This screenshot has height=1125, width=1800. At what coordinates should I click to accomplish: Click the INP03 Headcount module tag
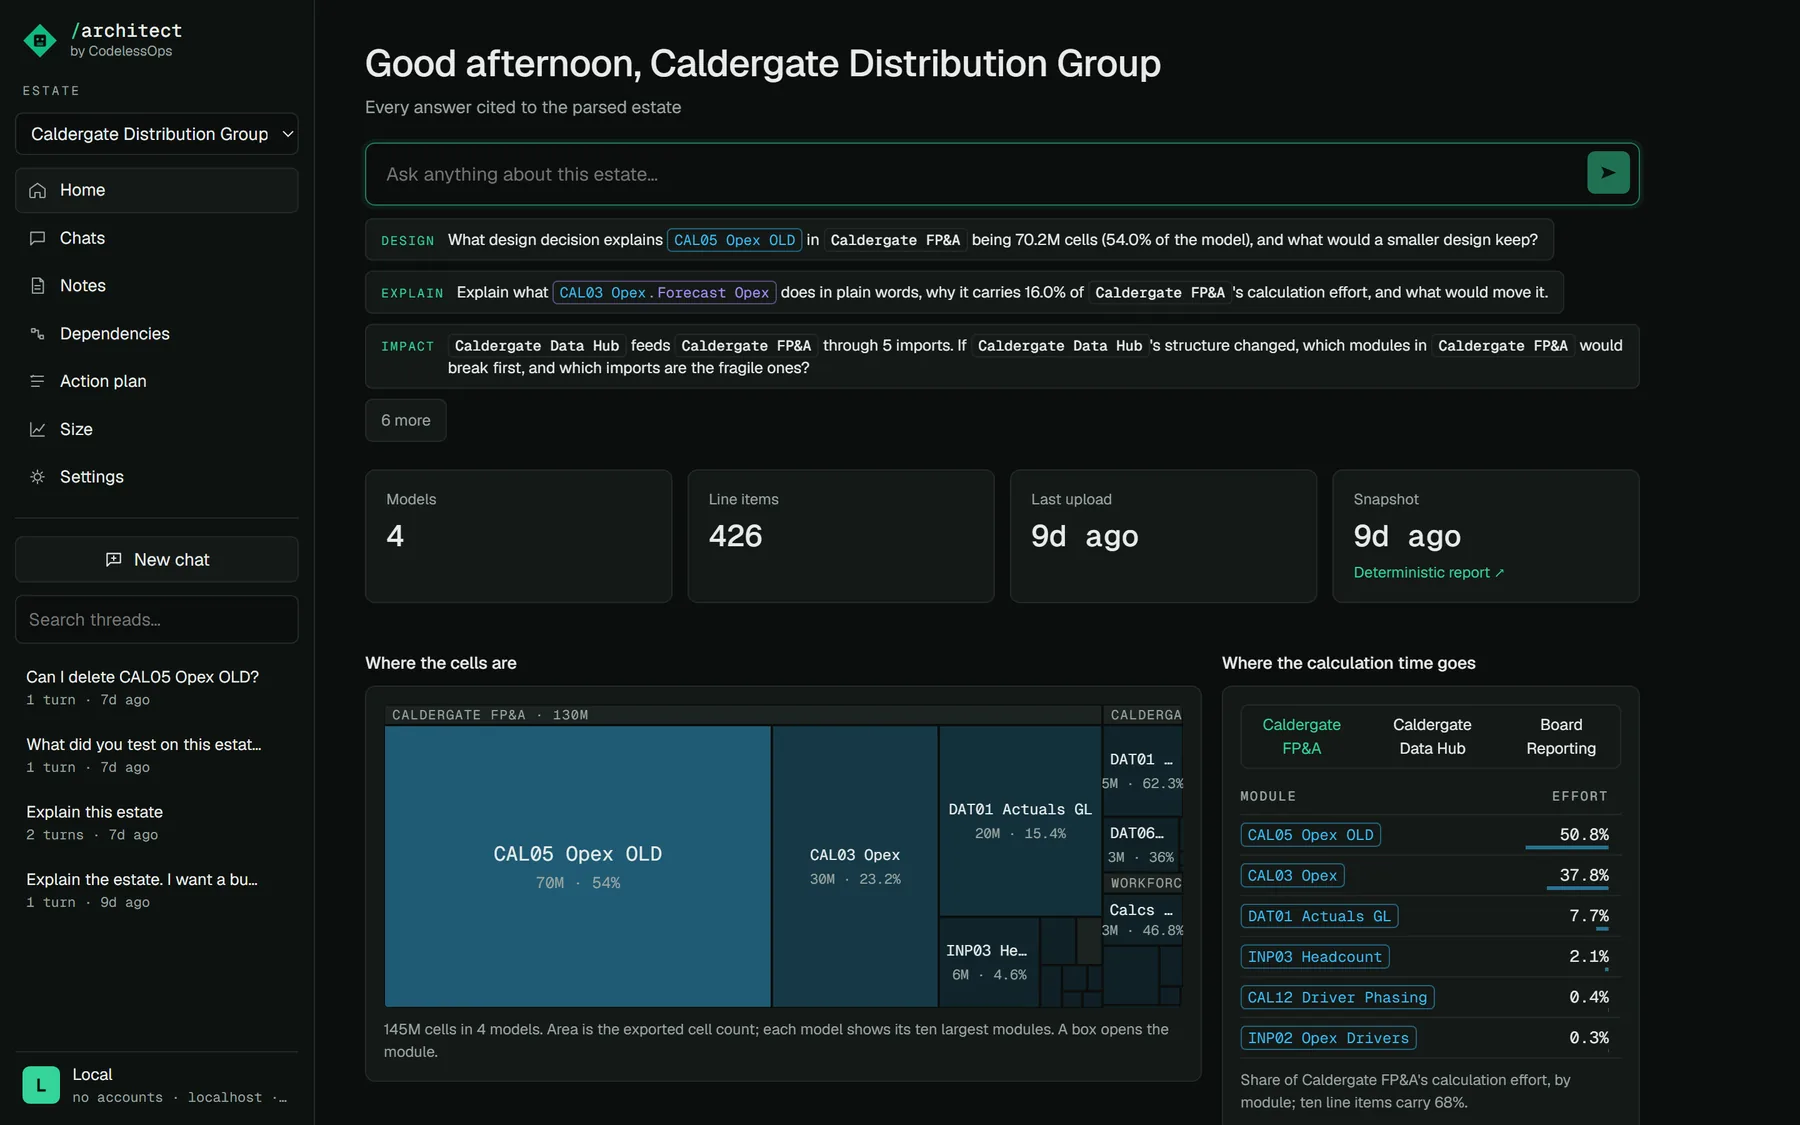[x=1314, y=957]
